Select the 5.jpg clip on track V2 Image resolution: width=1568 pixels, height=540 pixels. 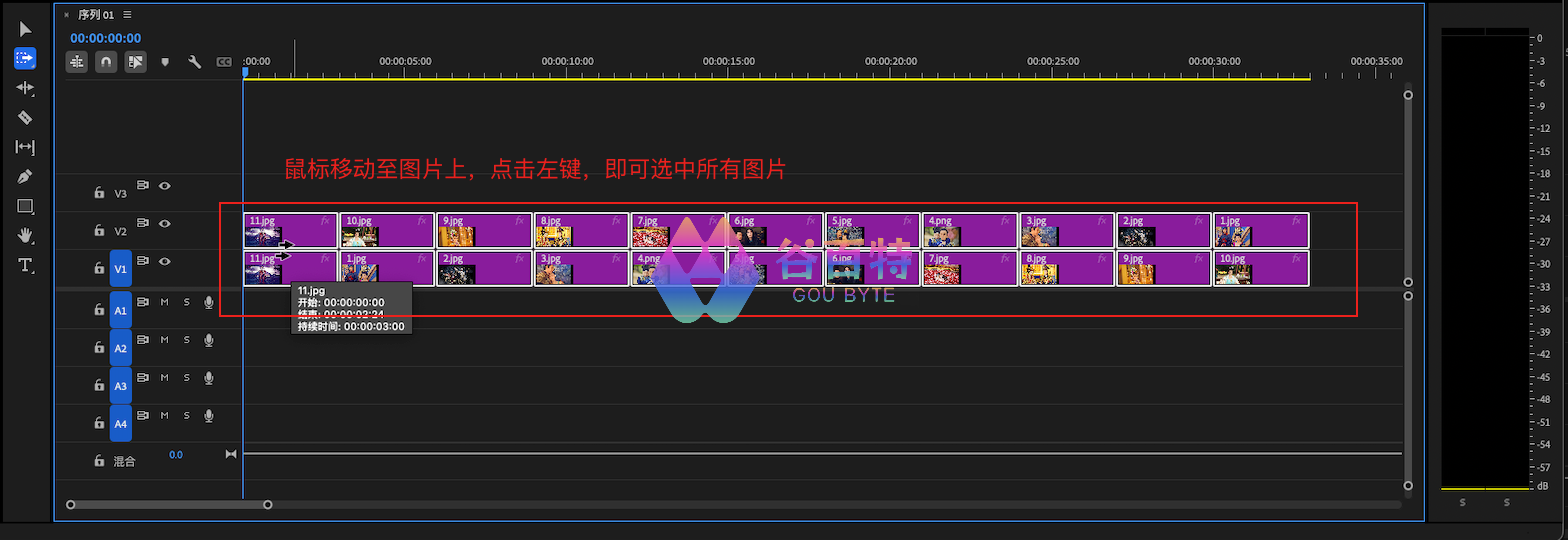(x=872, y=230)
